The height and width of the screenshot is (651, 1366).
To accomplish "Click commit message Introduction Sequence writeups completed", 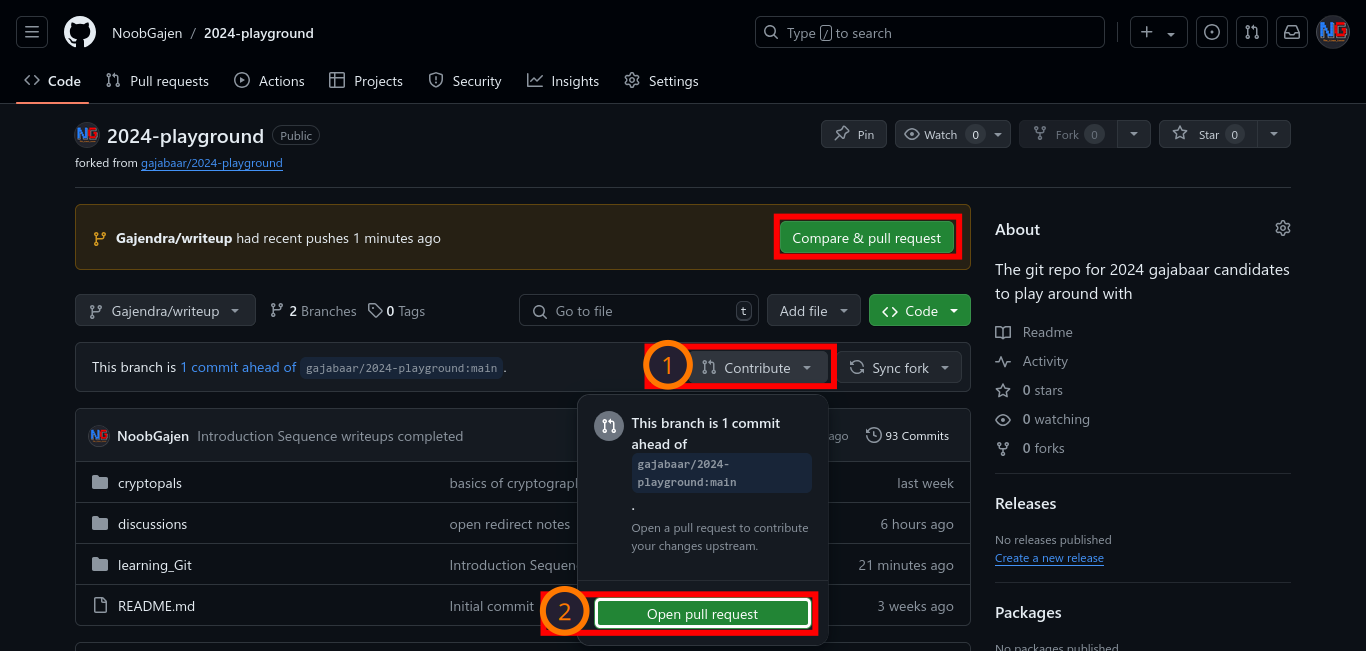I will (330, 436).
